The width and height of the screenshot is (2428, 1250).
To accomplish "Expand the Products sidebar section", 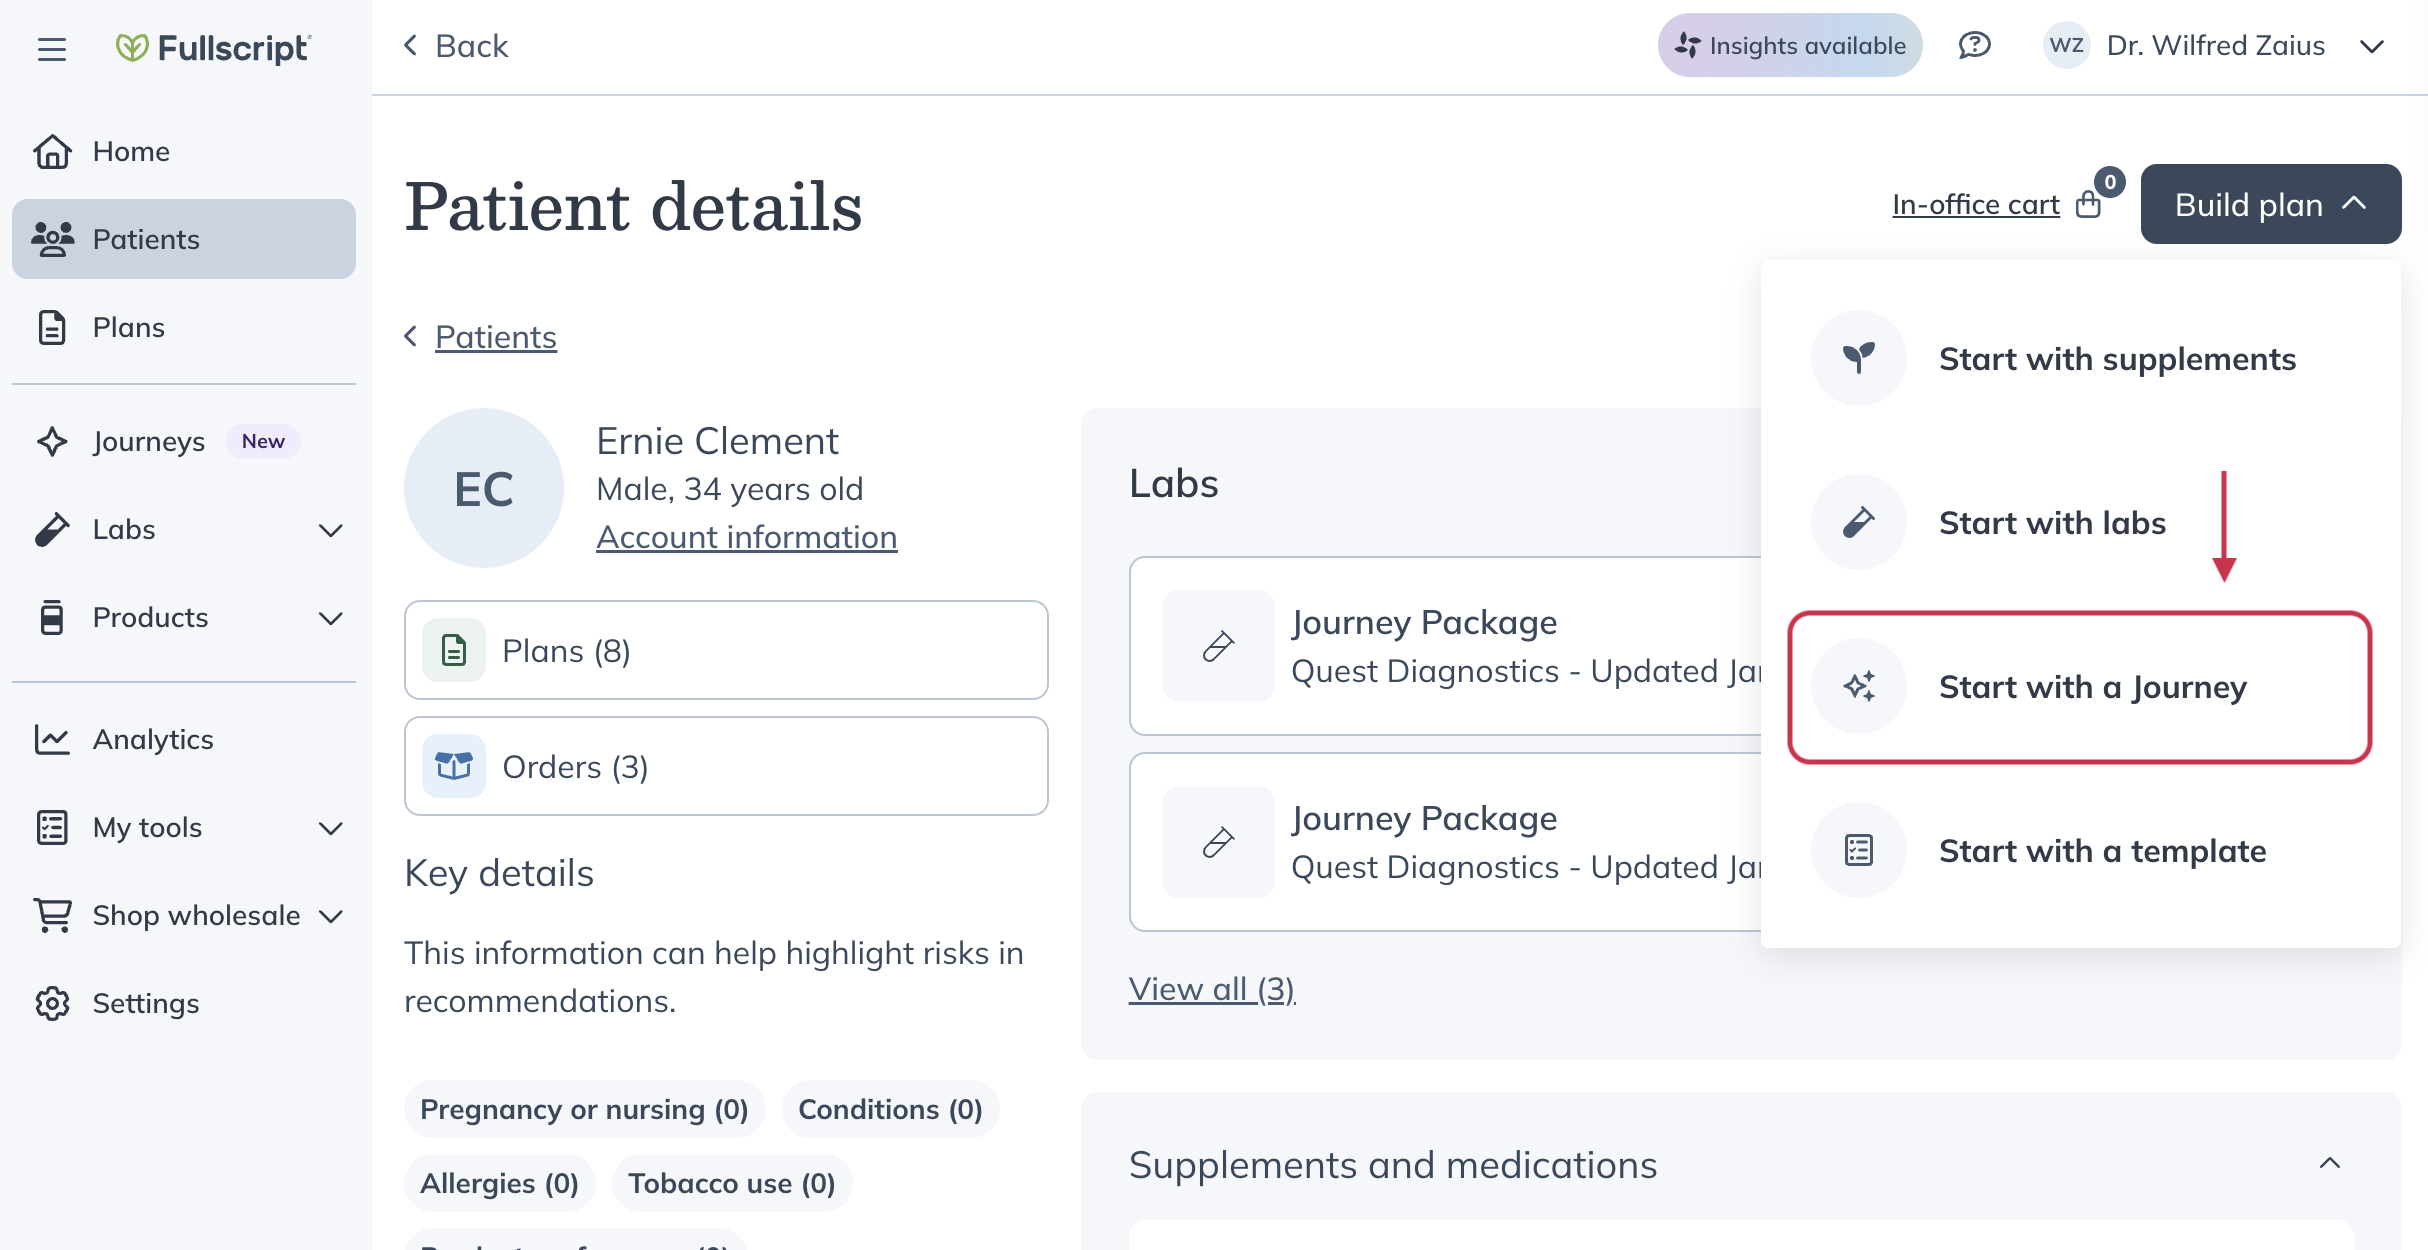I will [330, 618].
